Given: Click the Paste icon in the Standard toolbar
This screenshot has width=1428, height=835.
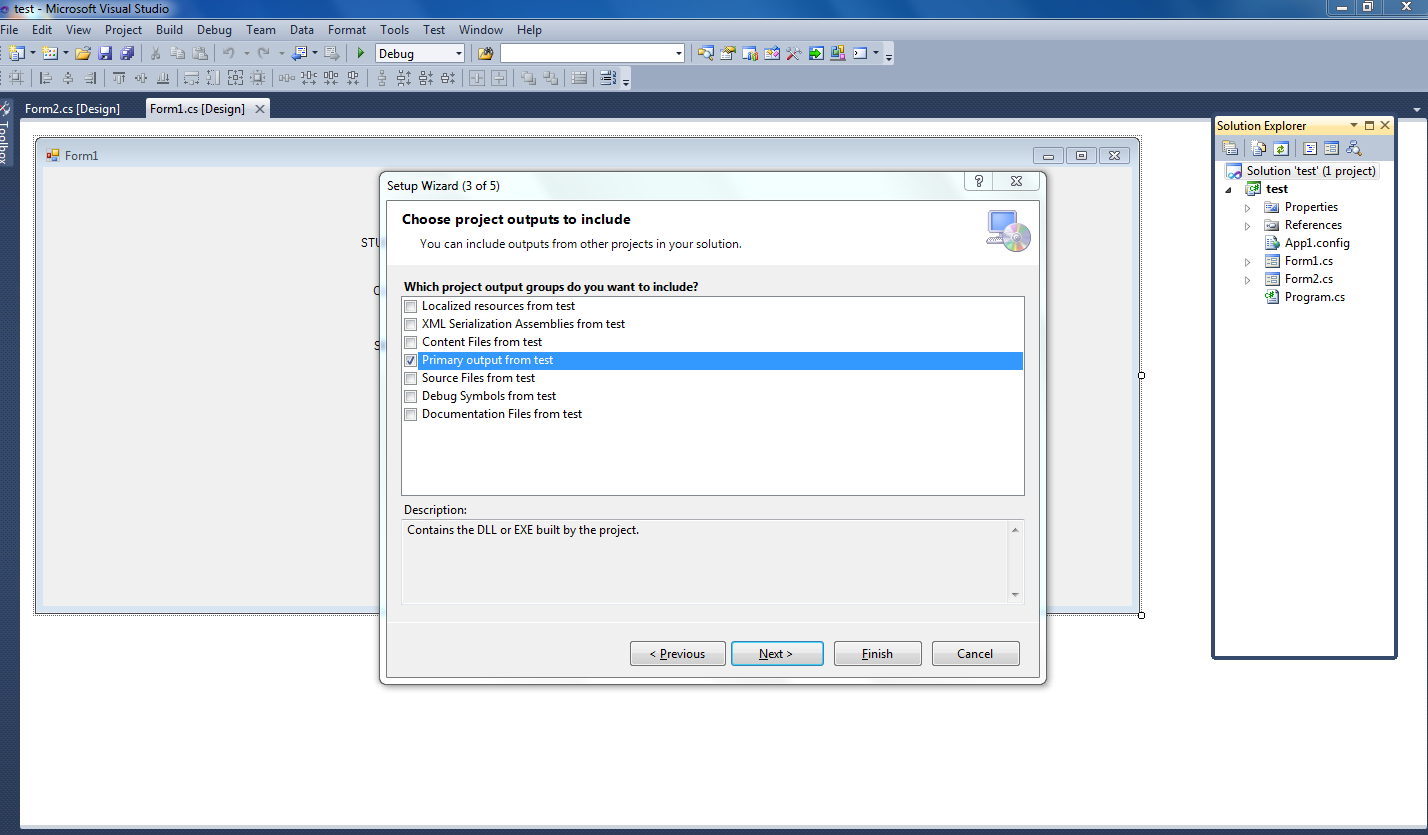Looking at the screenshot, I should (x=199, y=52).
